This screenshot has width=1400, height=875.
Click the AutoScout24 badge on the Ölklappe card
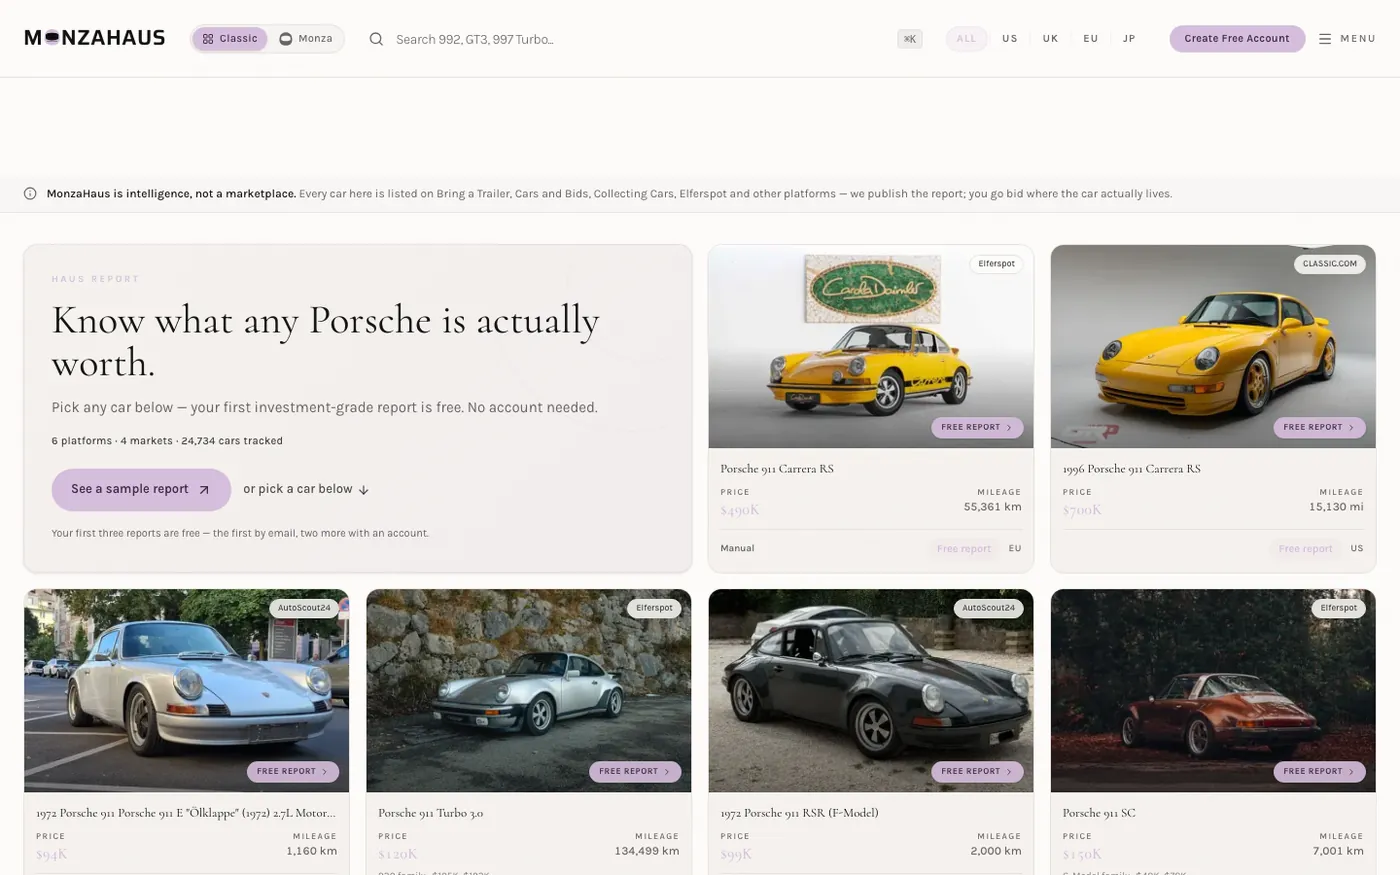click(304, 608)
